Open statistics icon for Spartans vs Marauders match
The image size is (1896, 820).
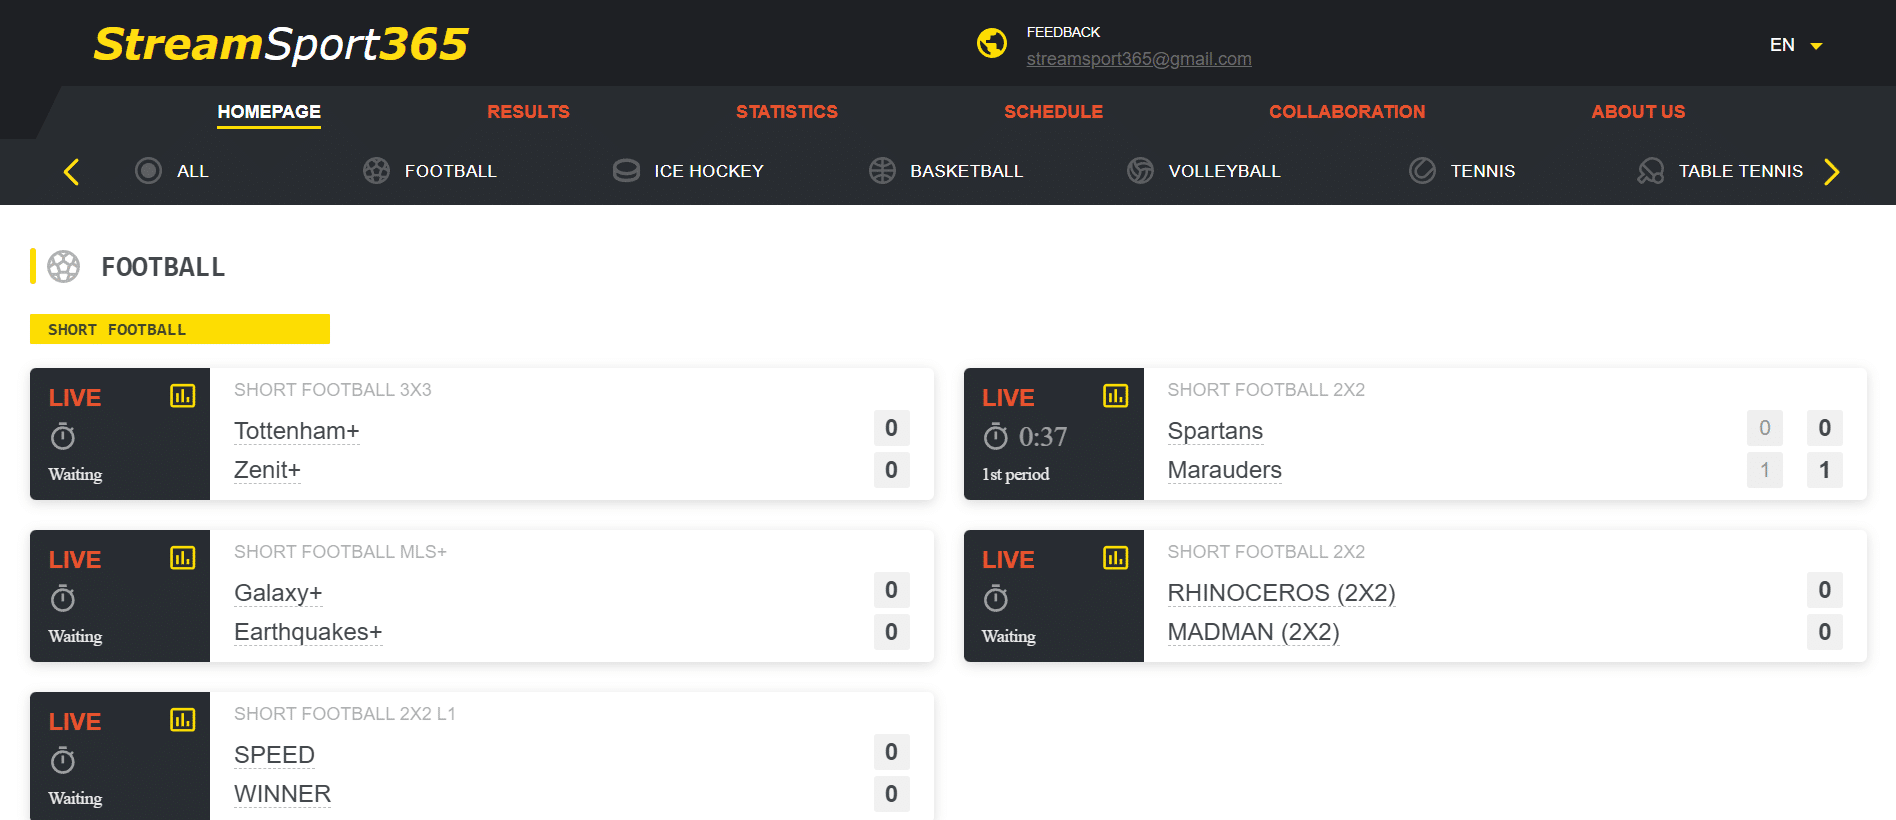[1115, 396]
